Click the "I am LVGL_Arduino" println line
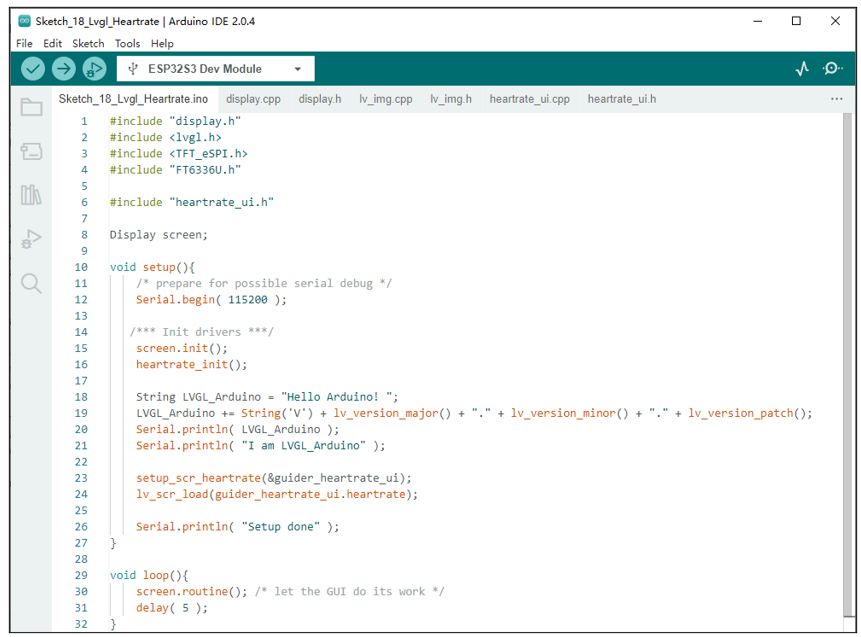 coord(261,445)
